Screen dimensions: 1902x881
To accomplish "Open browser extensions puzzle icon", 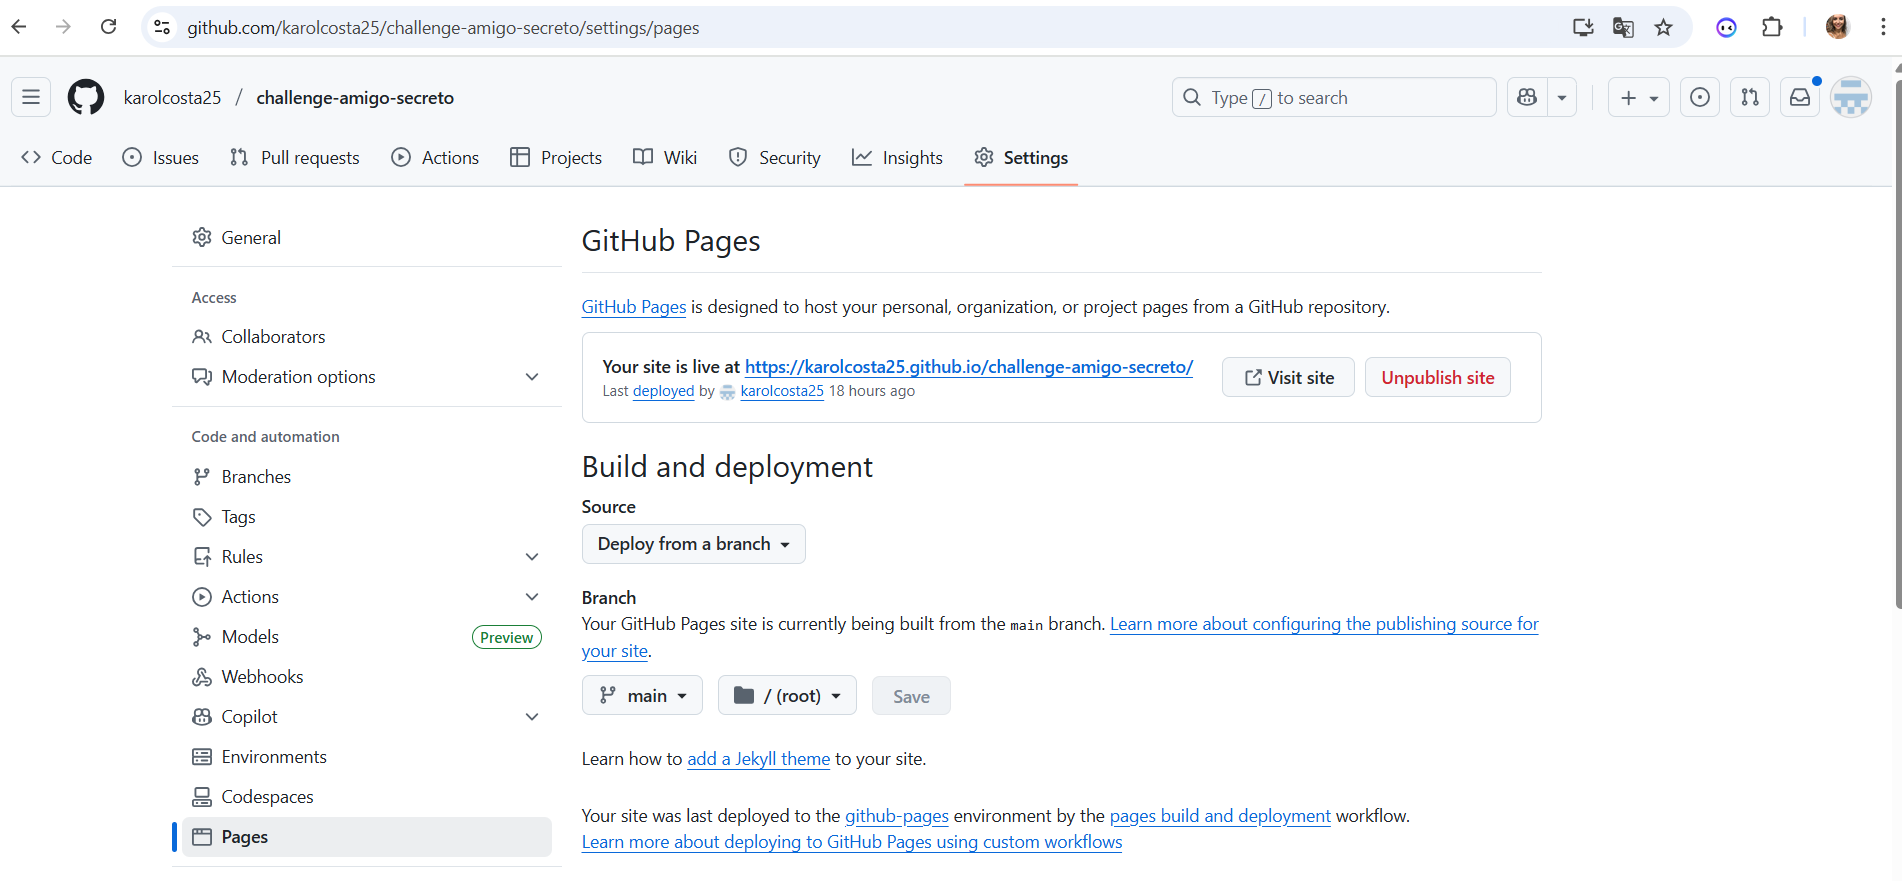I will coord(1772,27).
